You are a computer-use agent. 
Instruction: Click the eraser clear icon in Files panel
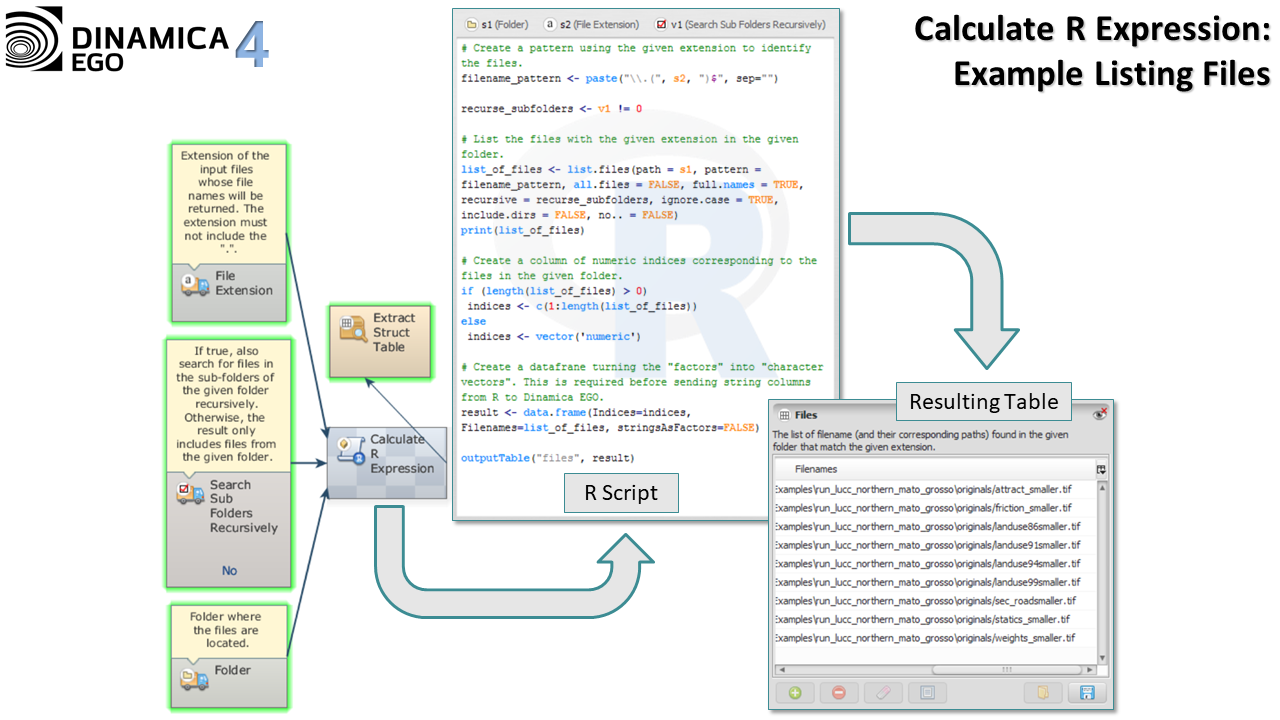(883, 692)
